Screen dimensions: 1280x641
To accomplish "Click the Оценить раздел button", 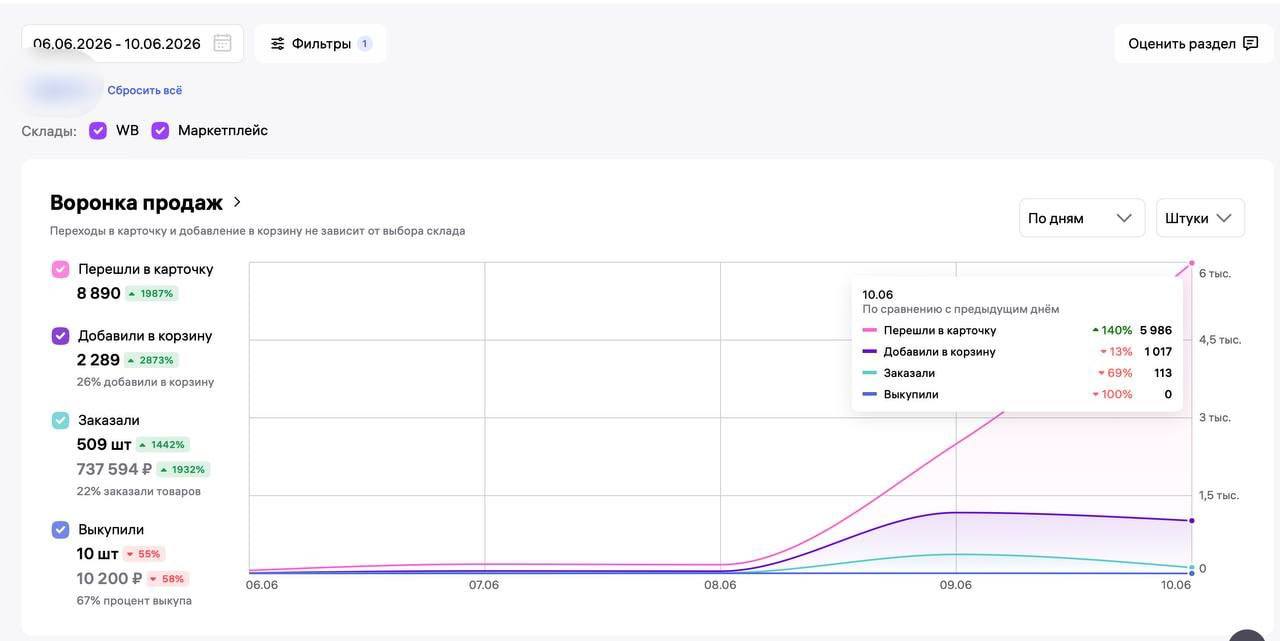I will tap(1194, 43).
